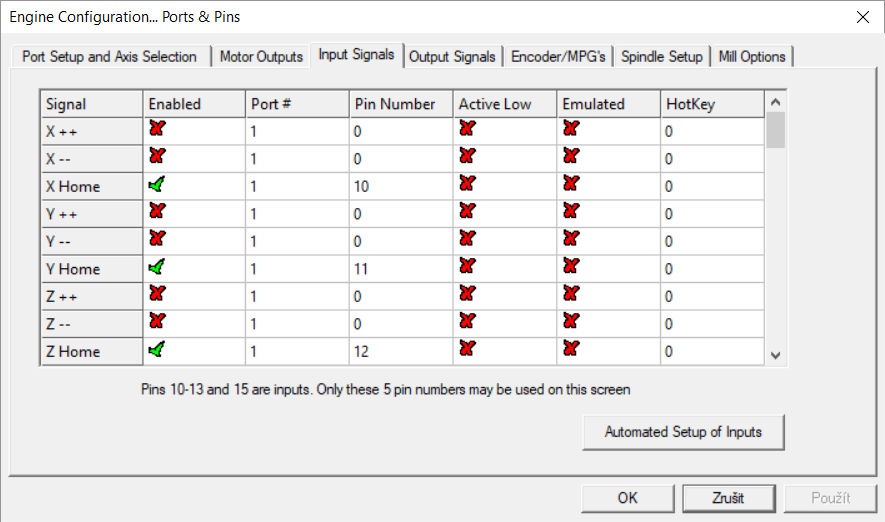
Task: Click the green check for X Home Enabled
Action: pyautogui.click(x=156, y=184)
